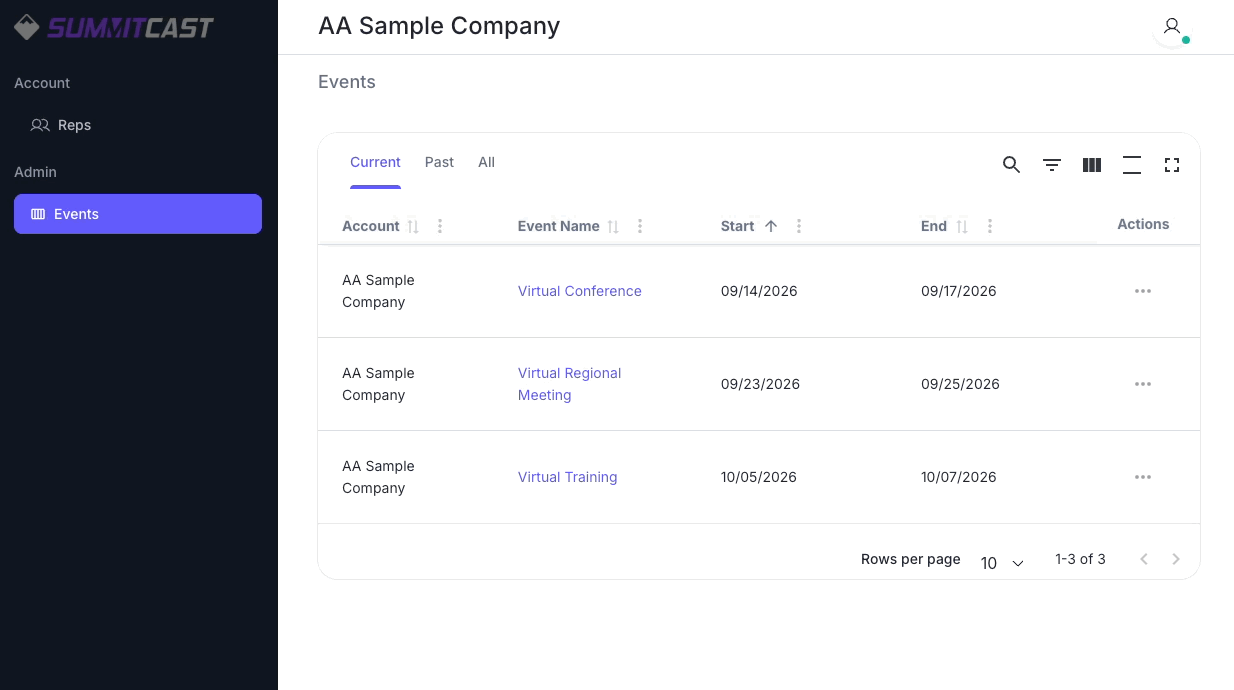The height and width of the screenshot is (690, 1234).
Task: Open End column options menu
Action: click(990, 226)
